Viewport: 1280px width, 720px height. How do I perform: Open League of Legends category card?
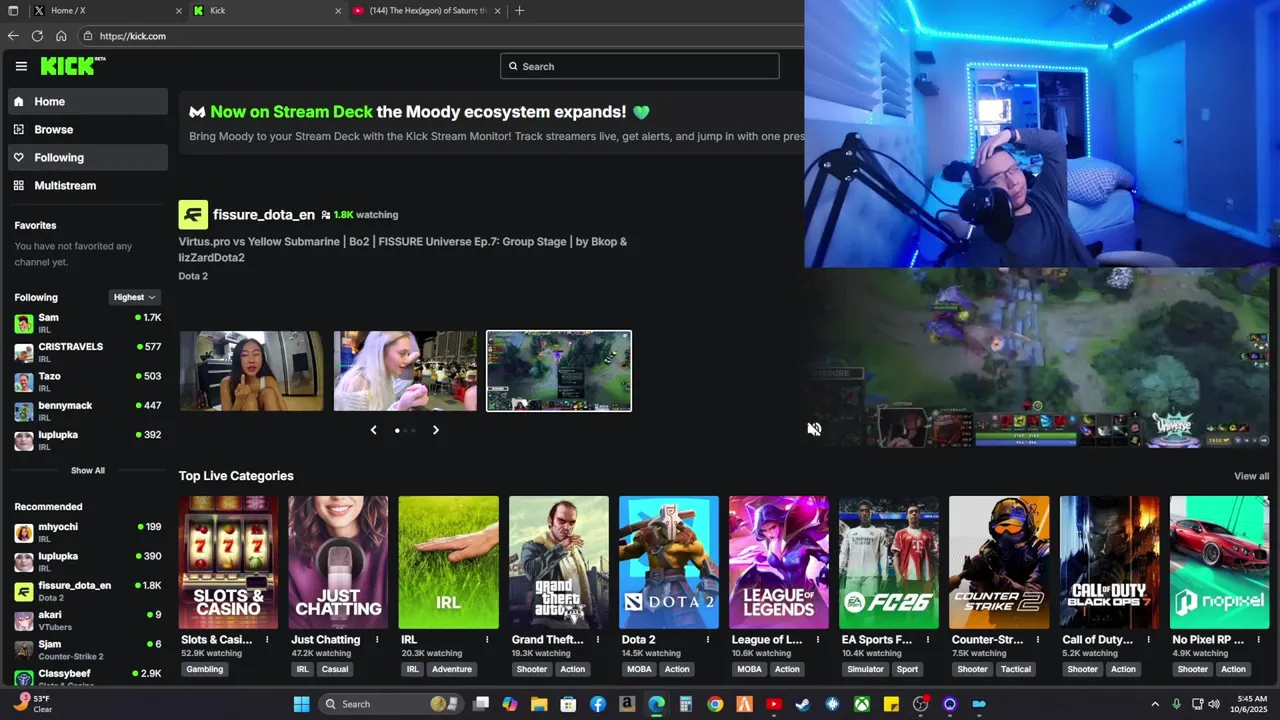click(779, 562)
